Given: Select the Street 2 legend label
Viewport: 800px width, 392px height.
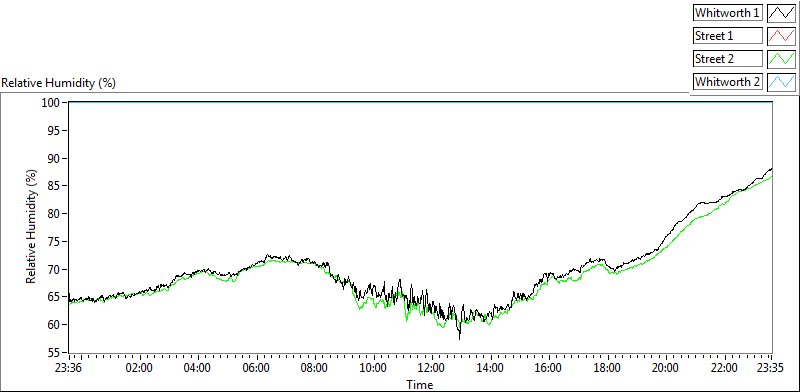Looking at the screenshot, I should [728, 59].
